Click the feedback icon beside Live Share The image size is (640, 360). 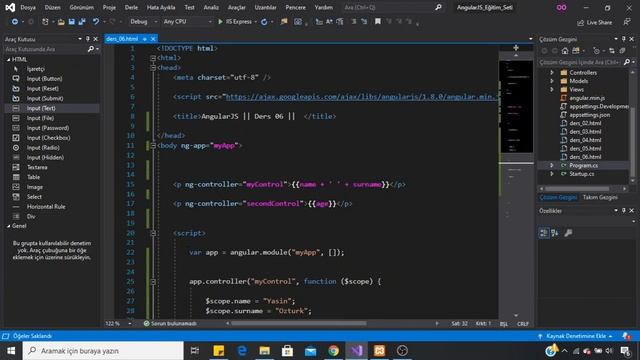pyautogui.click(x=627, y=22)
